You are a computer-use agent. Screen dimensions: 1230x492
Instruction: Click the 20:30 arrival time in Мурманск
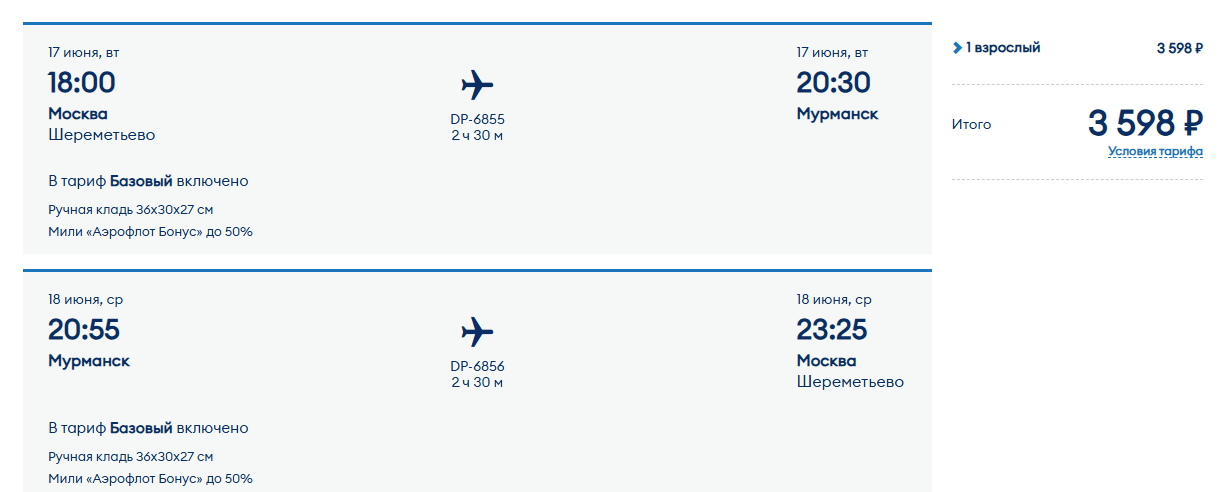point(833,82)
